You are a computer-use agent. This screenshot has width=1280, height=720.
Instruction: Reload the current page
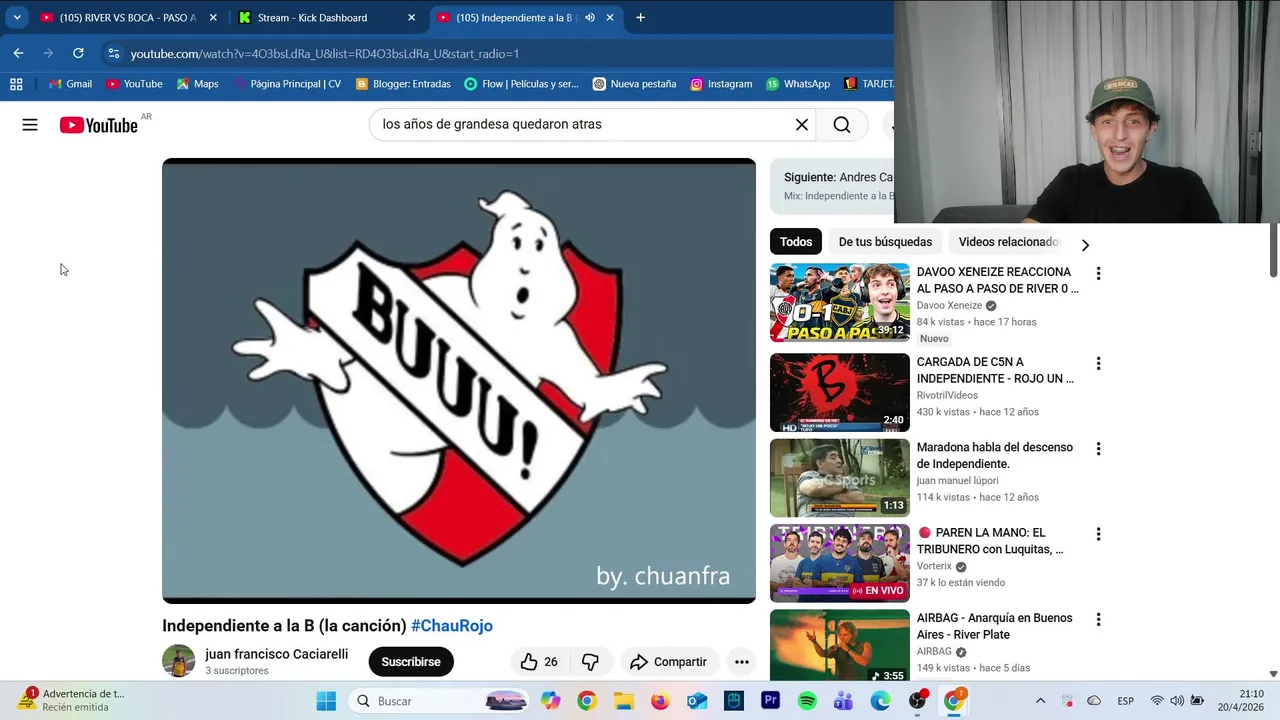[x=78, y=53]
